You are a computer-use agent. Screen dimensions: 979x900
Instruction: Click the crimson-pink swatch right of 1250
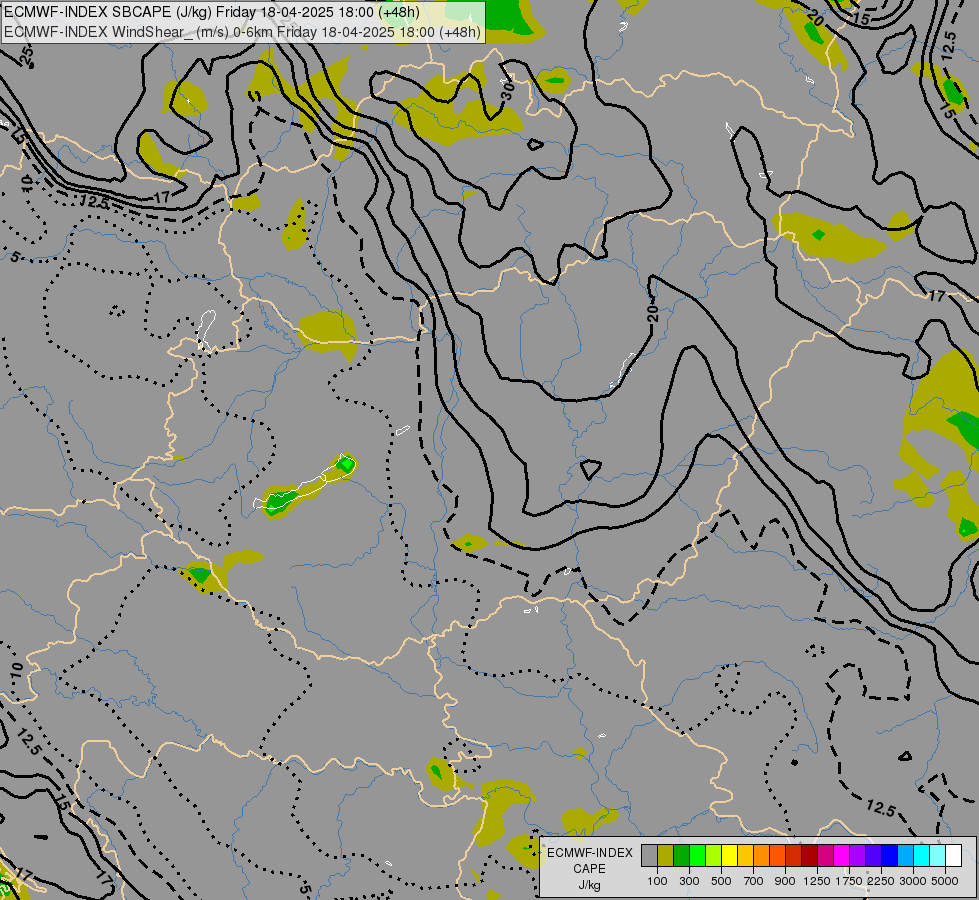pos(825,855)
